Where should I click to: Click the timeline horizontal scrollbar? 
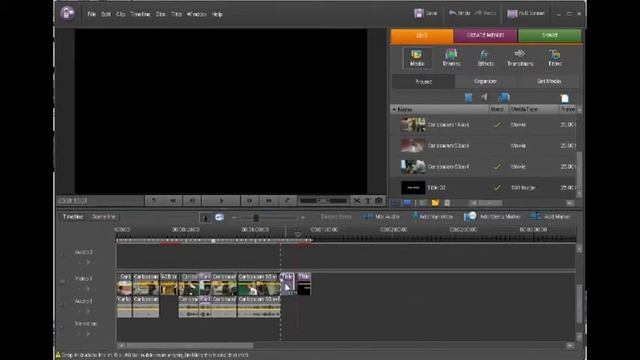pos(189,346)
